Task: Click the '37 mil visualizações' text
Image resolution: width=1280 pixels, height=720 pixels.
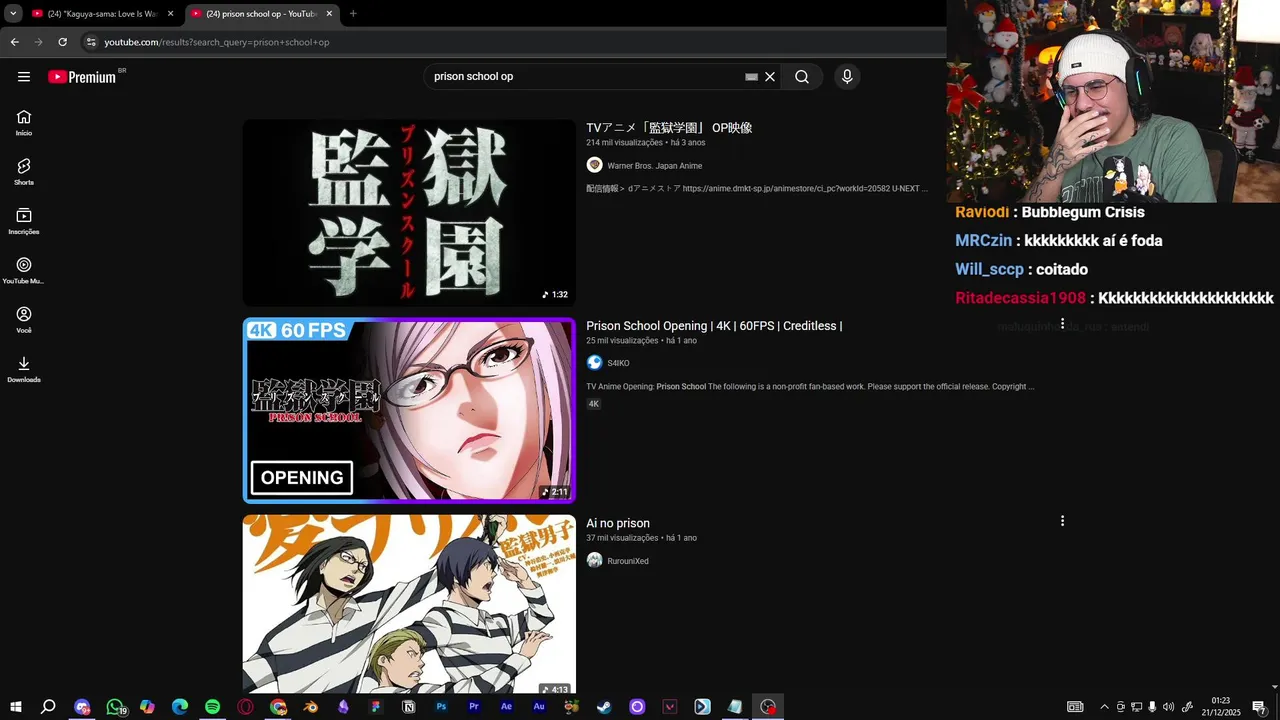Action: pos(622,538)
